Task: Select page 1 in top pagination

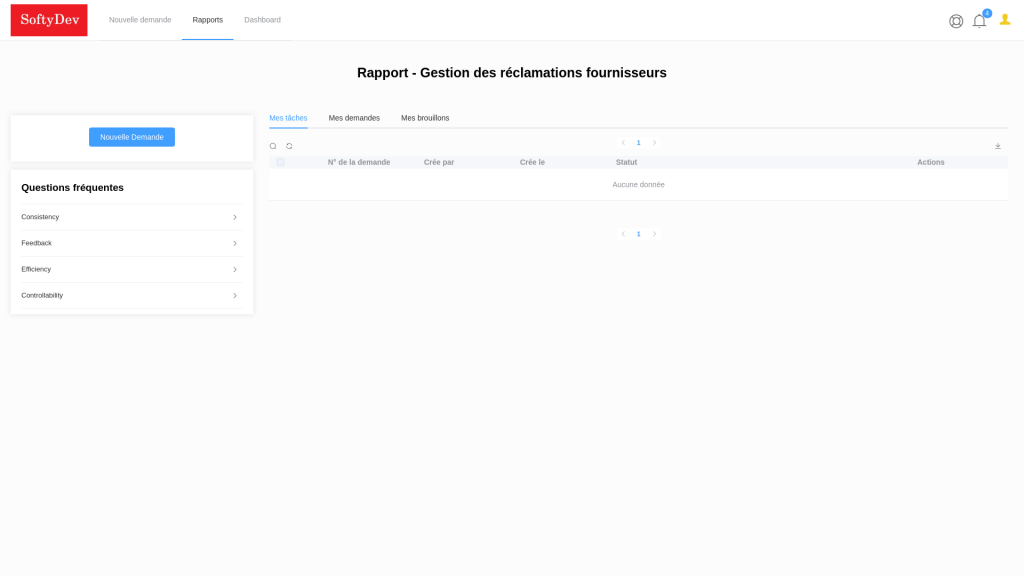Action: pos(639,142)
